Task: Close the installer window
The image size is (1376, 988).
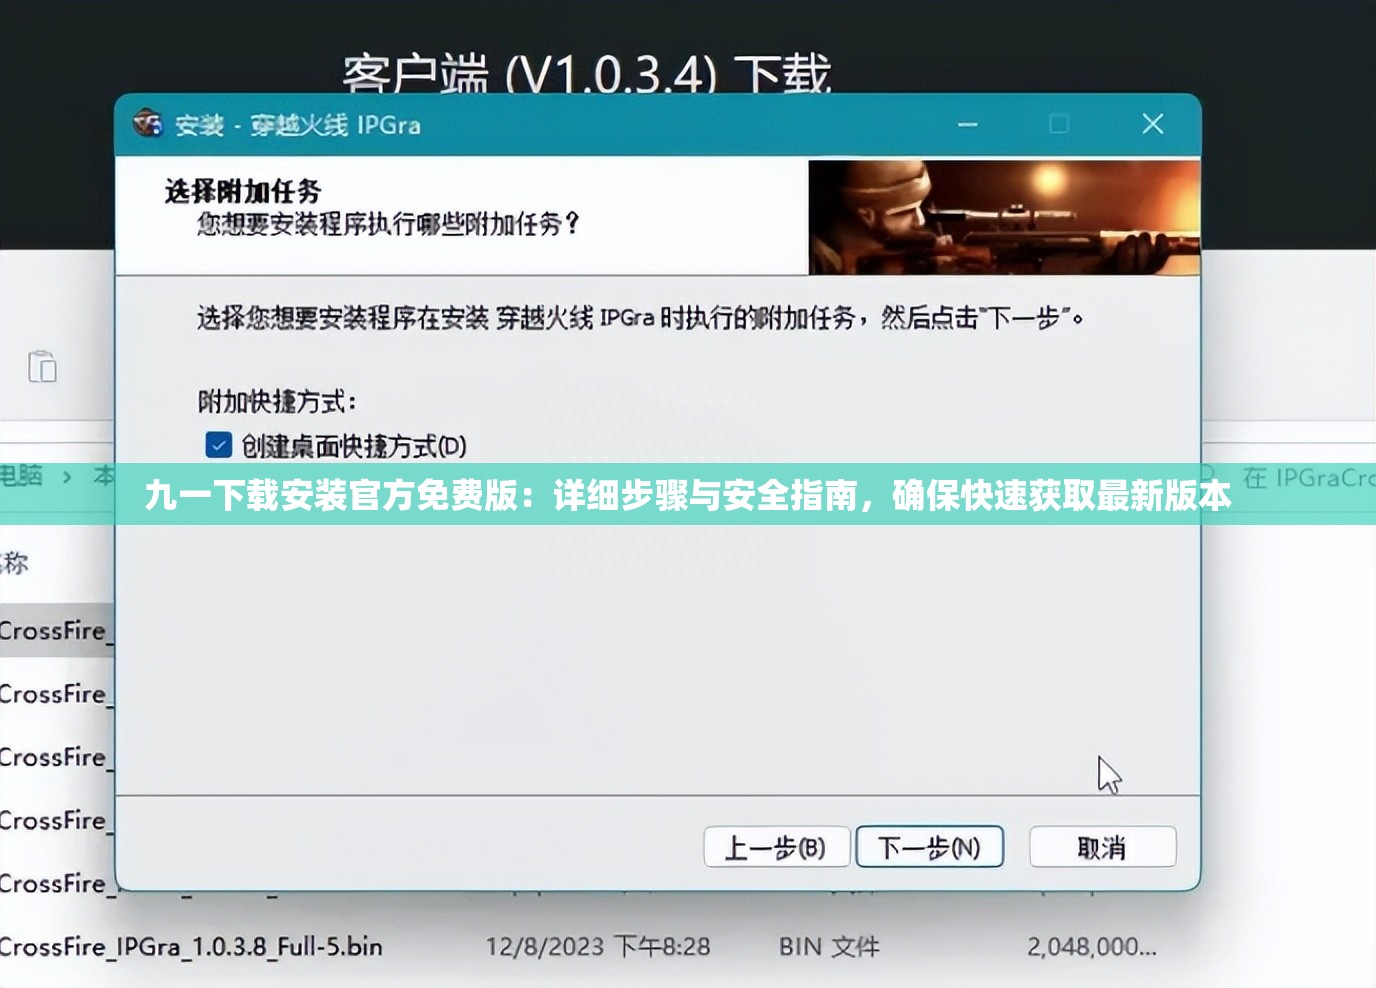Action: 1152,124
